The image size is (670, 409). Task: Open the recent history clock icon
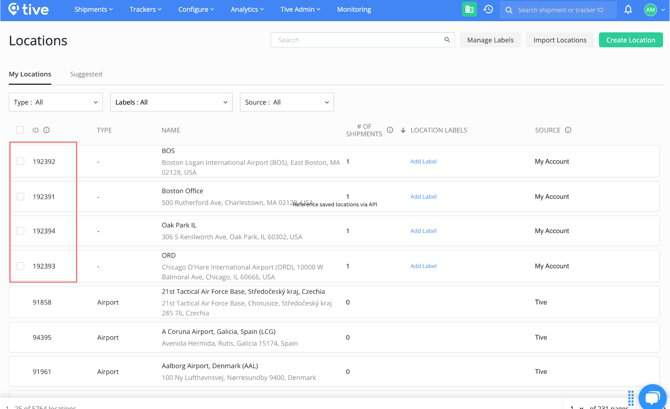click(488, 10)
